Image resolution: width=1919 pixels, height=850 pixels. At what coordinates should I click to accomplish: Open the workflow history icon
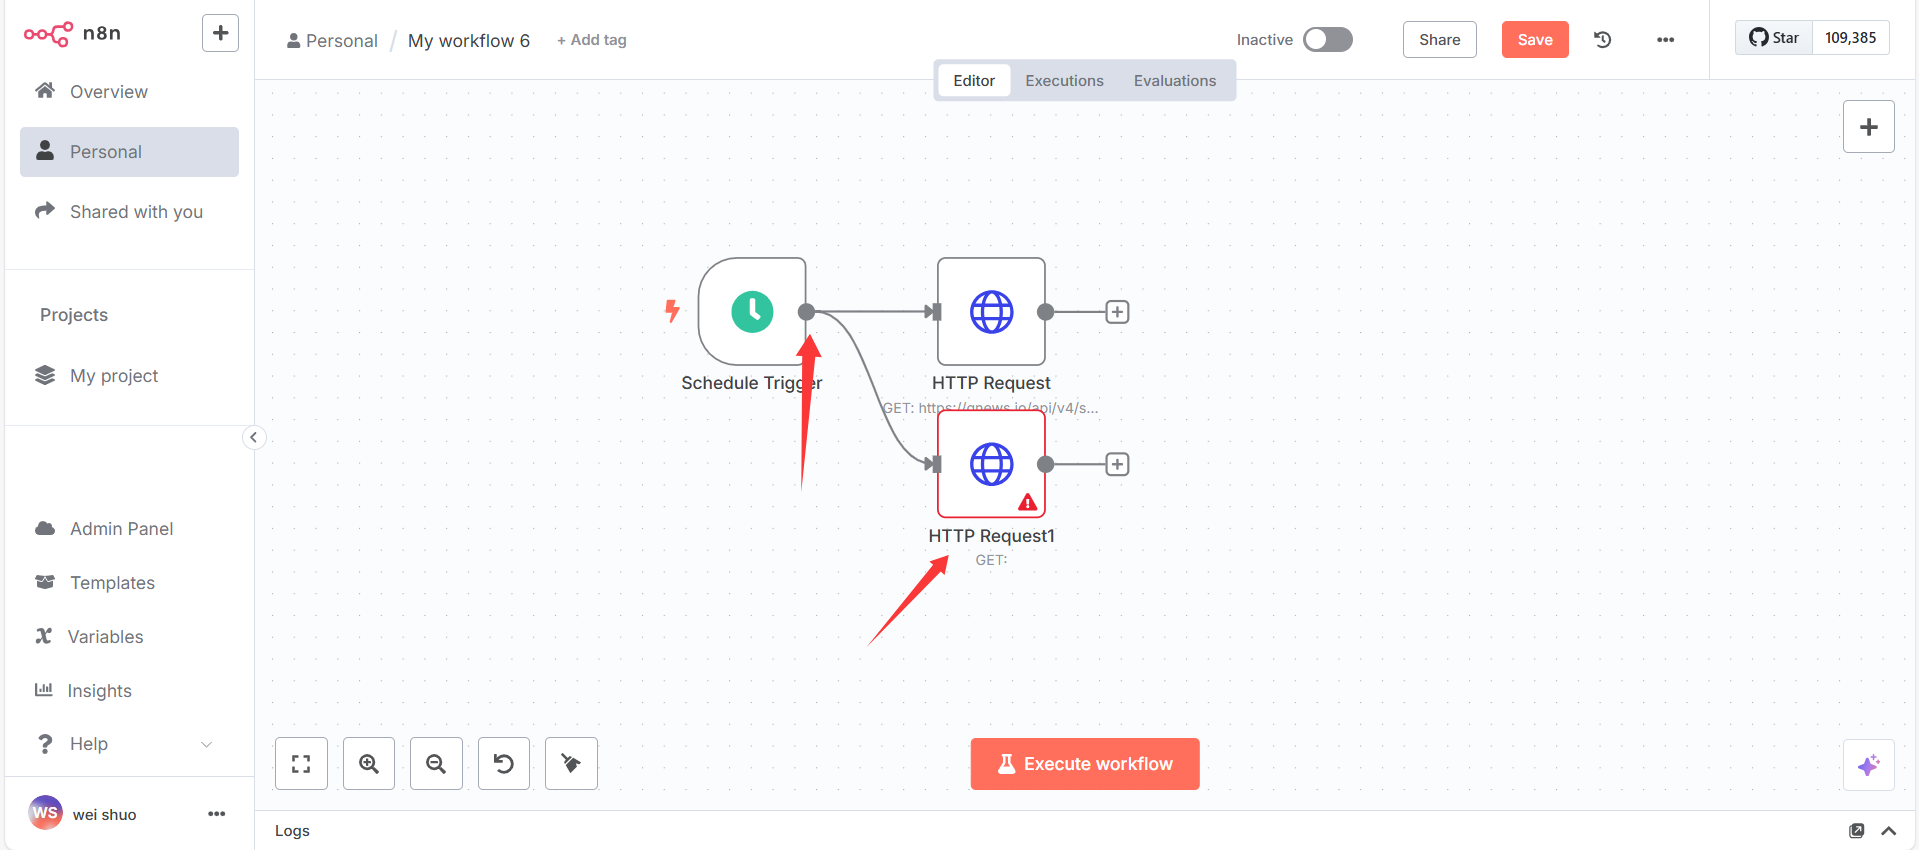[x=1602, y=40]
